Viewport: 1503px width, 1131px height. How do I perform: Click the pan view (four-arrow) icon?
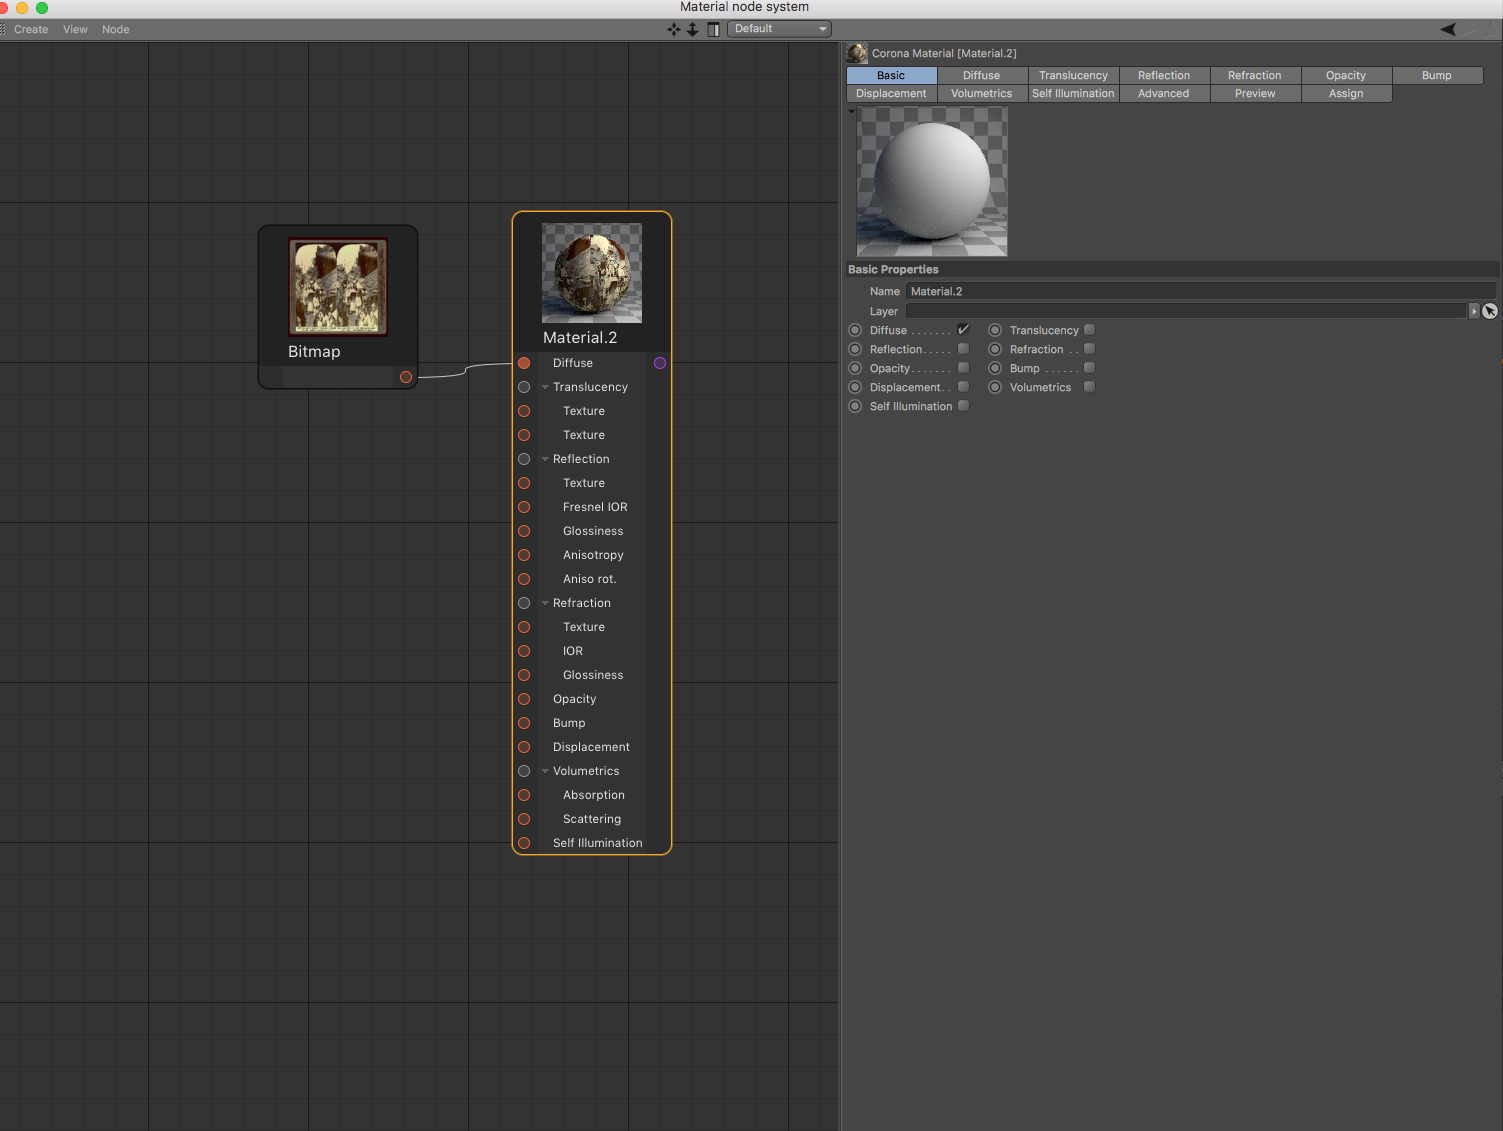click(673, 29)
